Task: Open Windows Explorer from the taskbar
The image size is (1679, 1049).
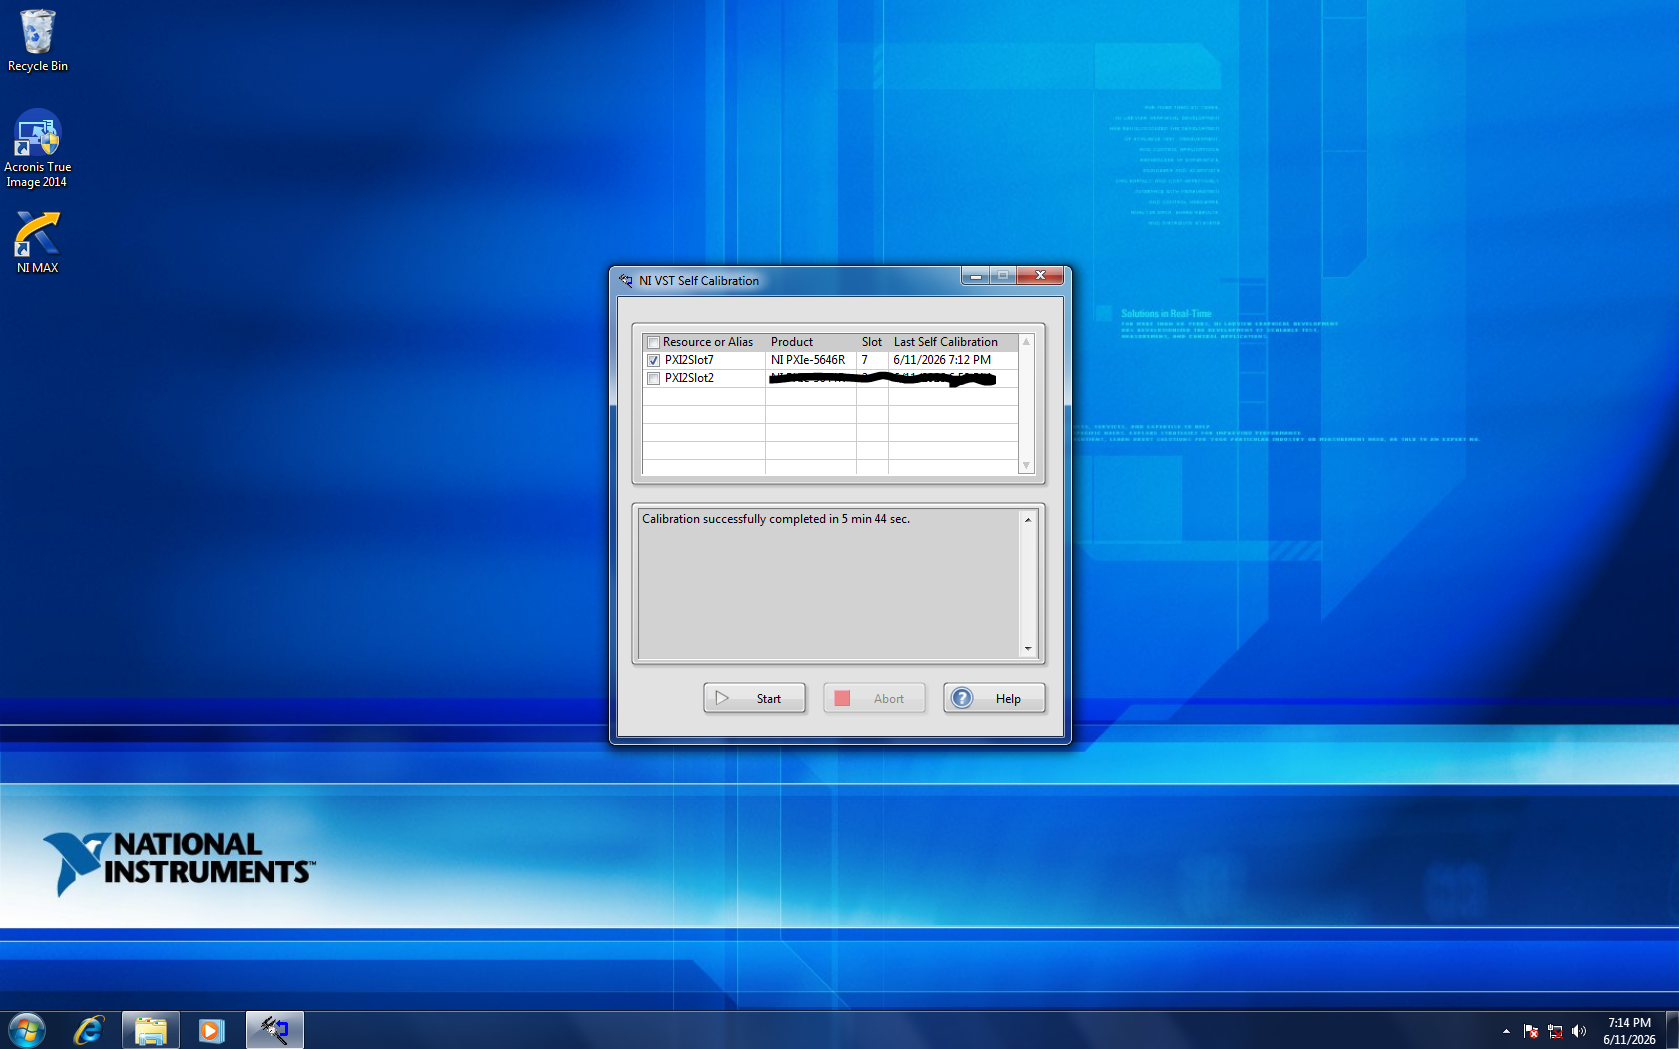Action: pyautogui.click(x=151, y=1030)
